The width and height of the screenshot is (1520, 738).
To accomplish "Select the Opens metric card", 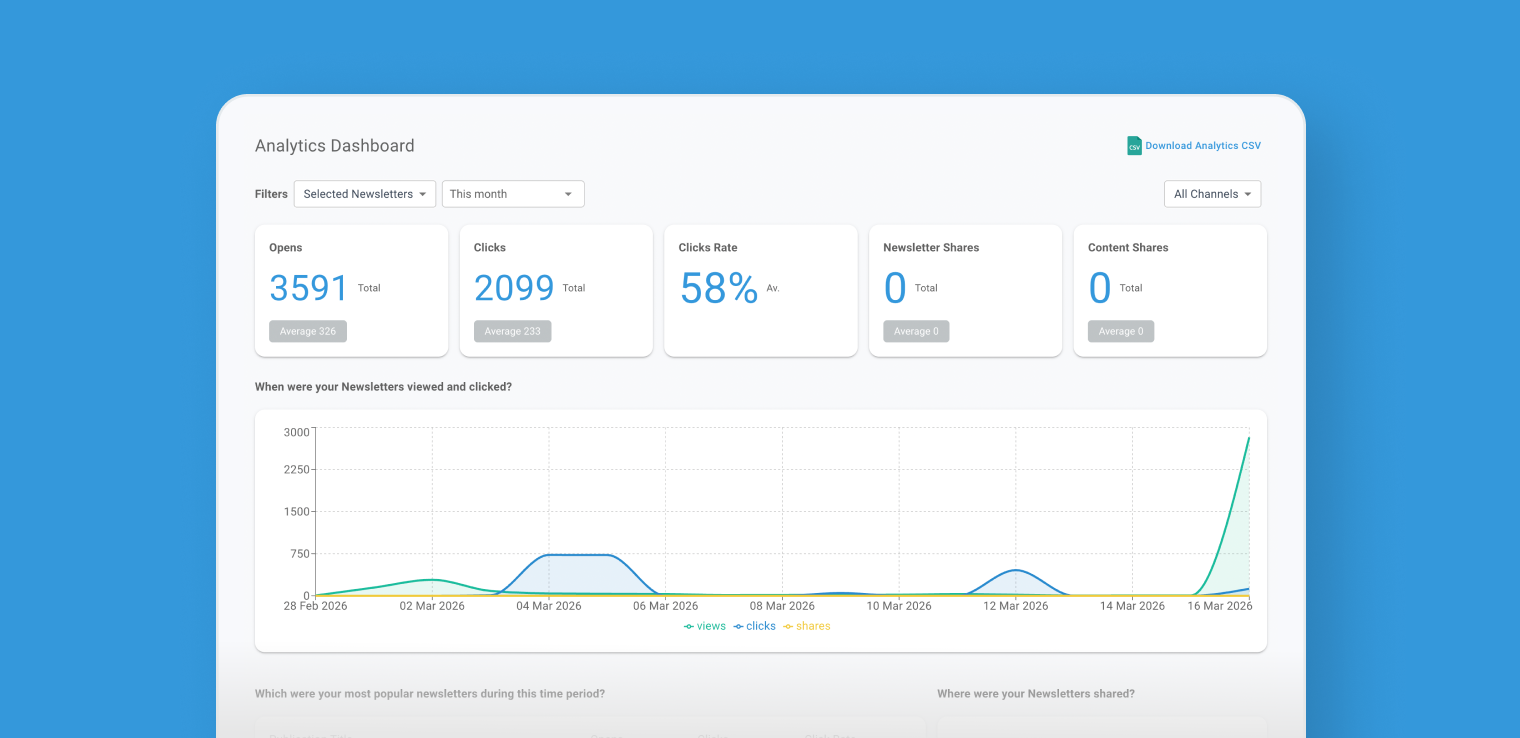I will click(x=351, y=290).
